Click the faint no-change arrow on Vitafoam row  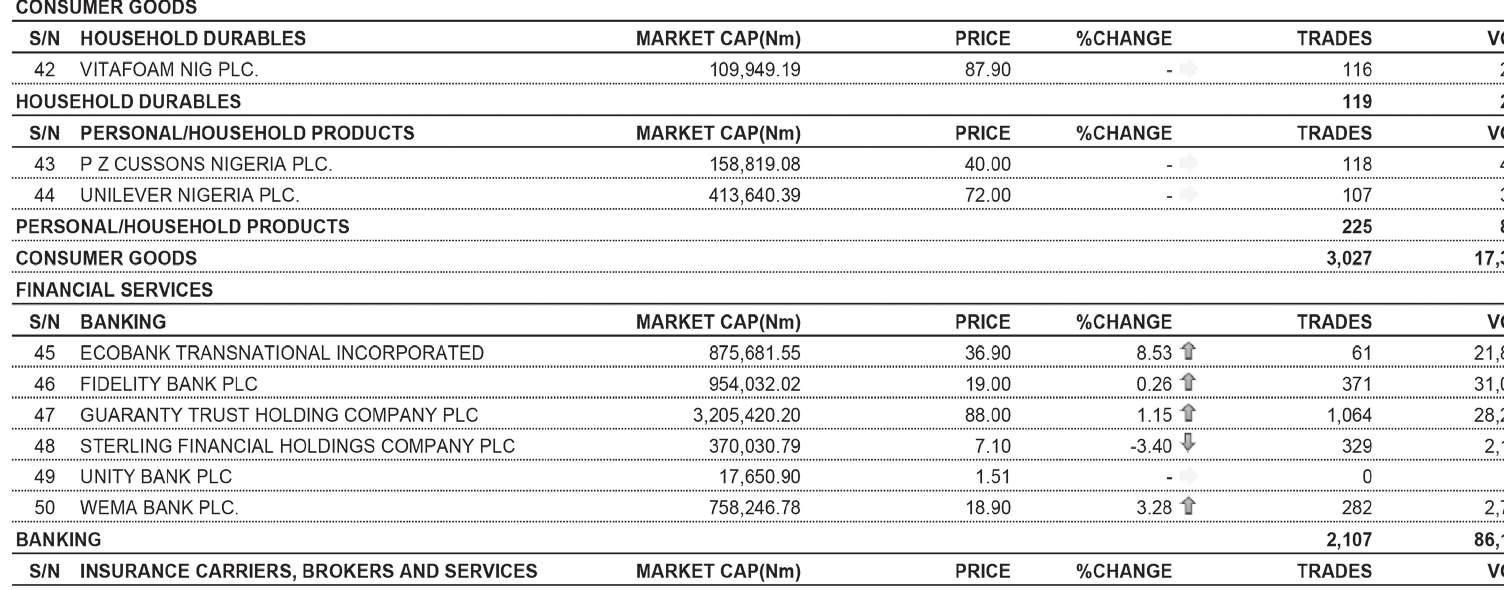1188,69
